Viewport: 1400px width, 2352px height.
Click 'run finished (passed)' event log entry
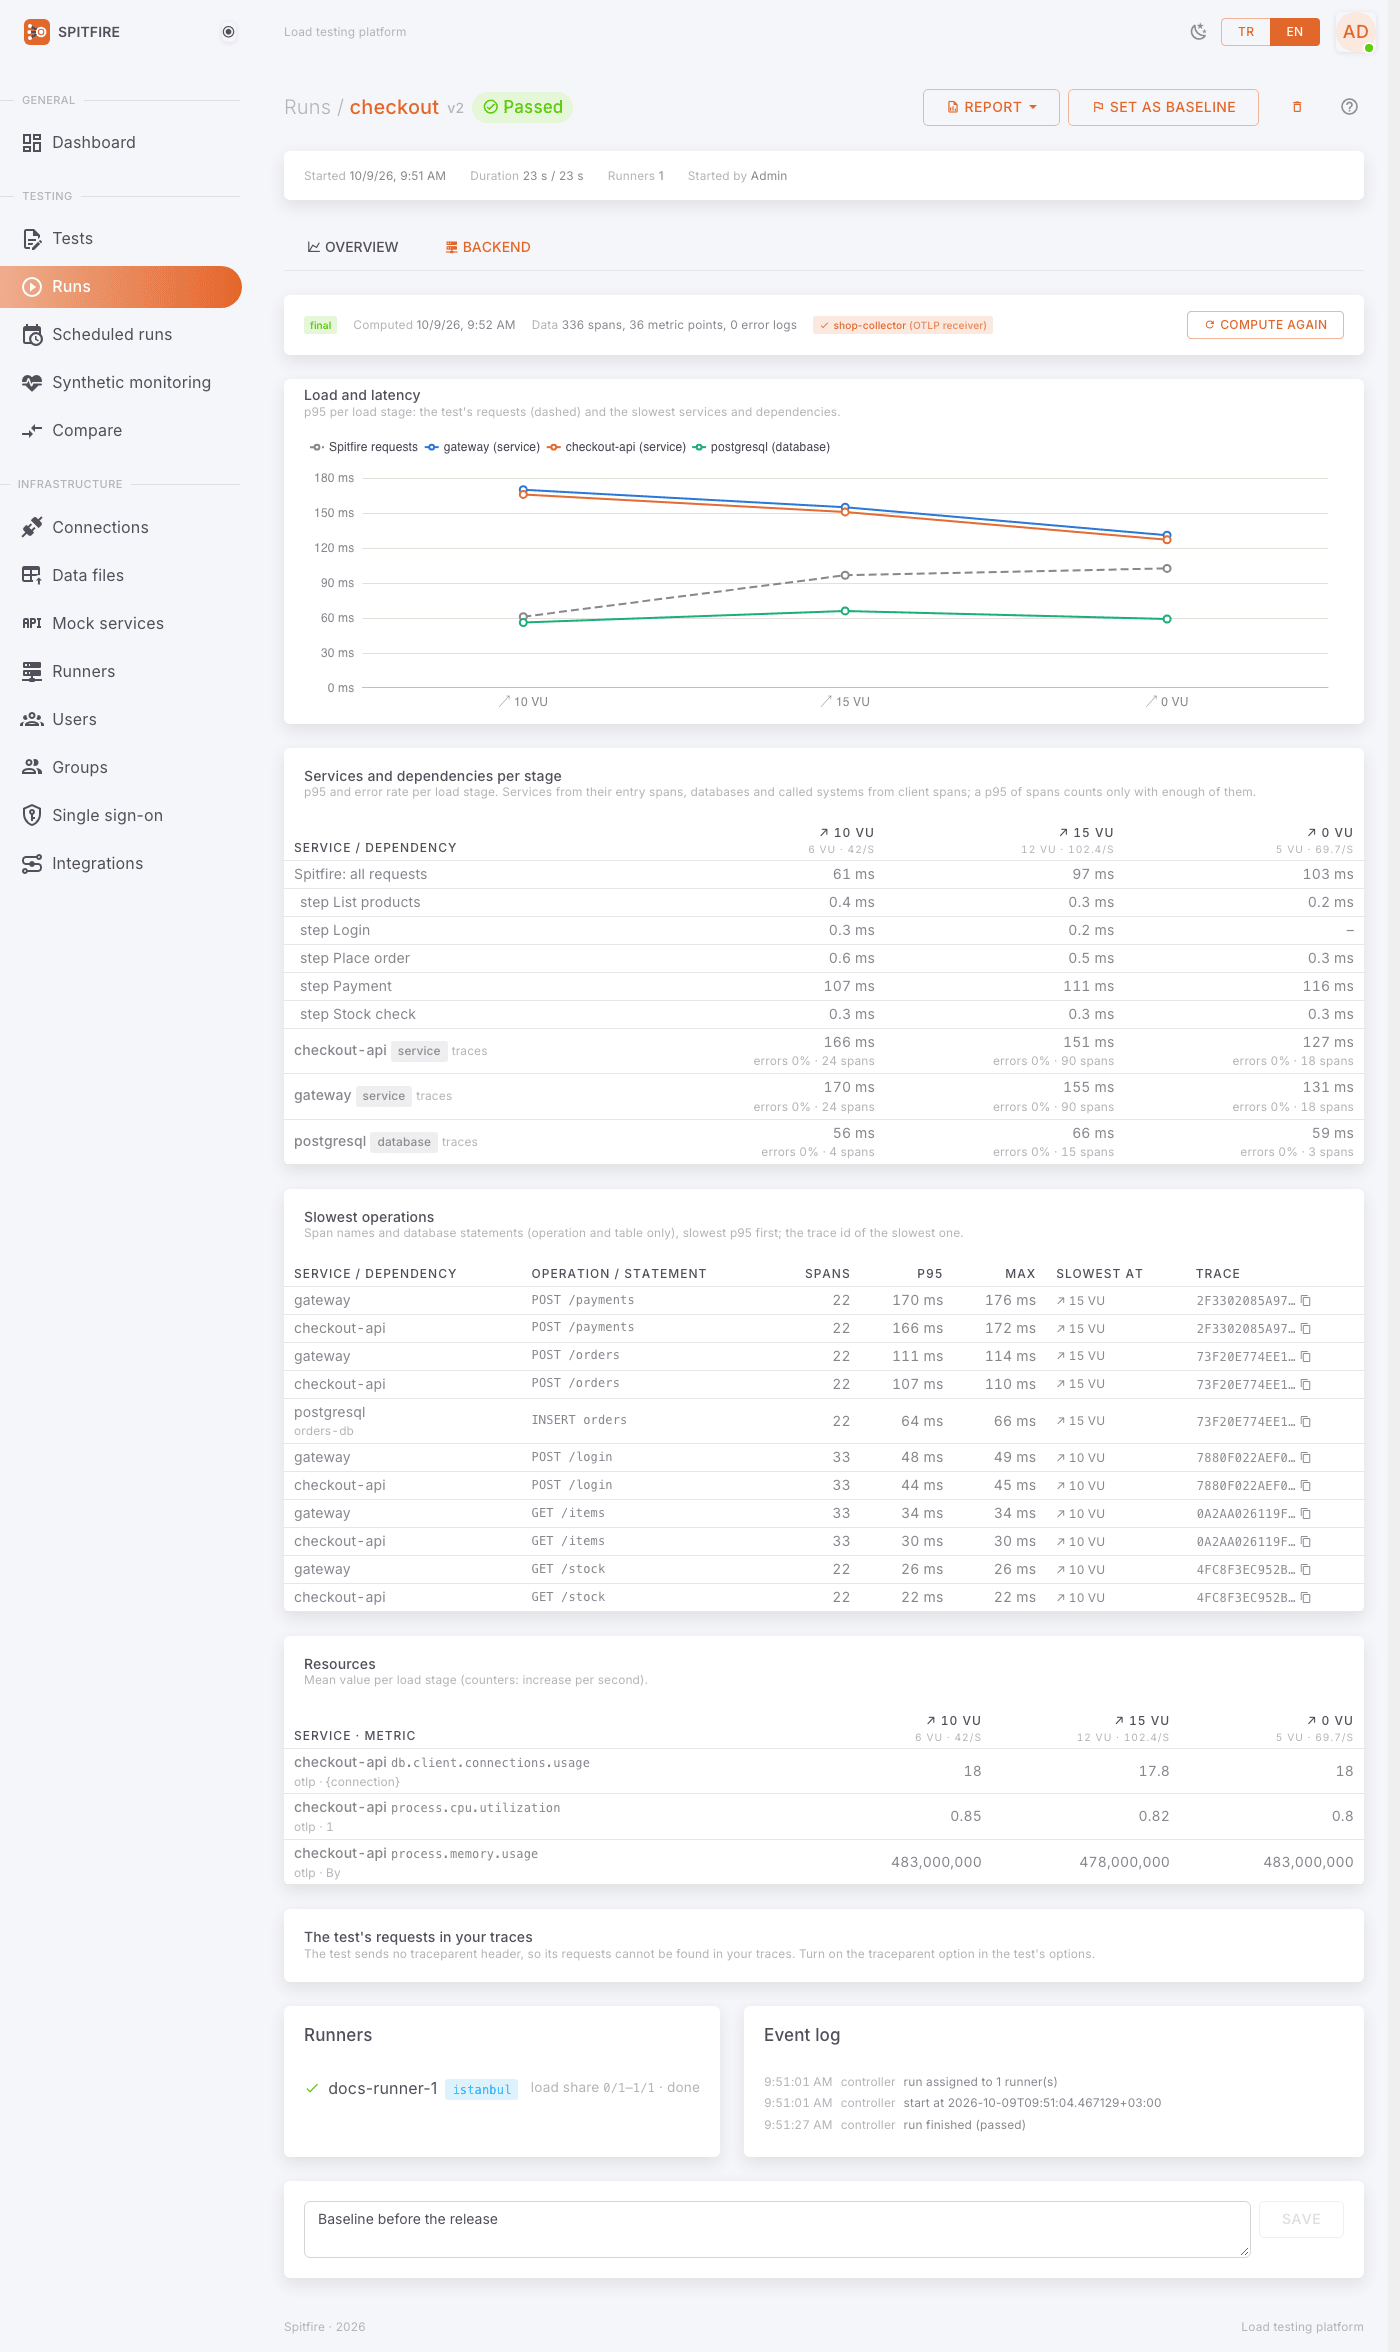[x=964, y=2125]
